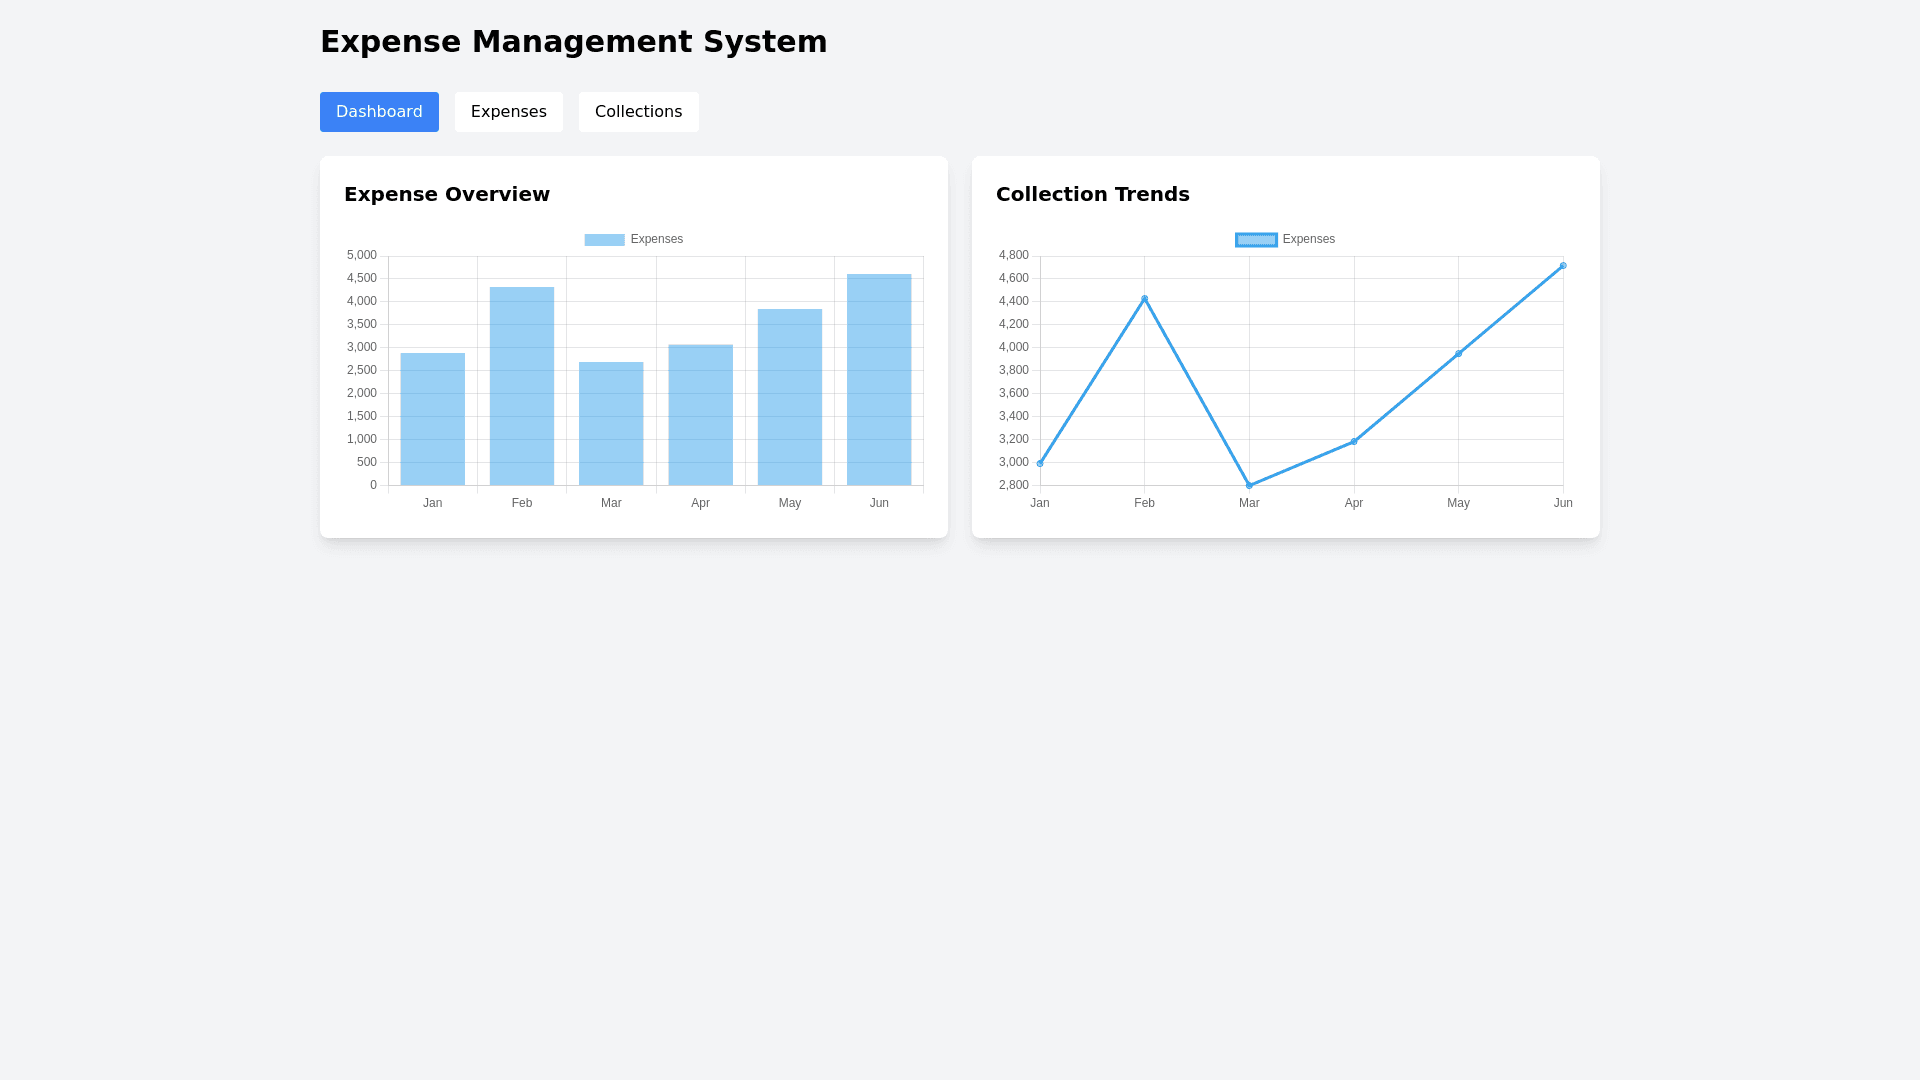
Task: Click the May bar in Expense Overview
Action: coord(790,398)
